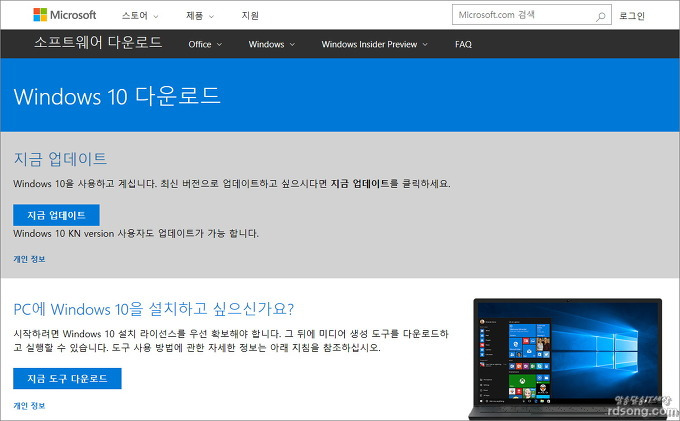680x421 pixels.
Task: Click the 지금 업데이트 section heading
Action: point(60,159)
